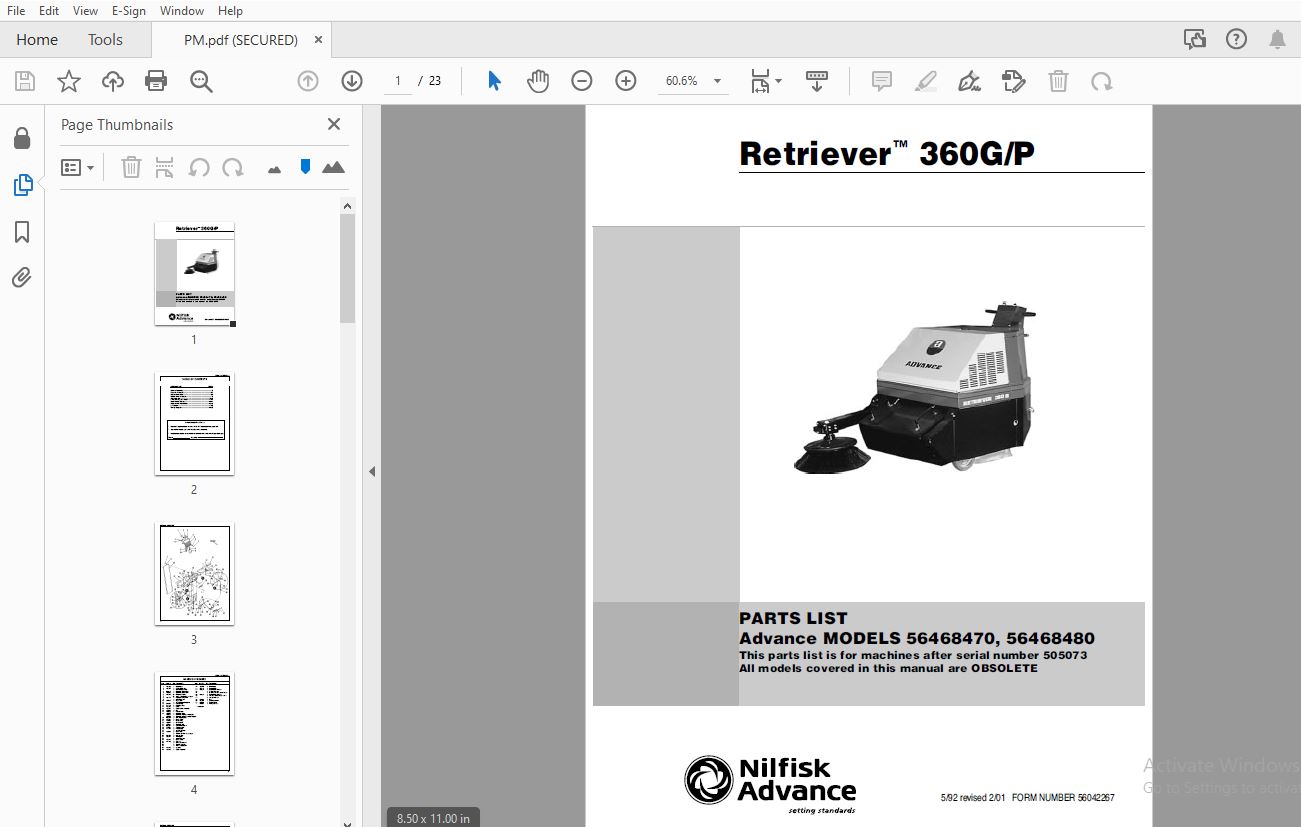Reduce thumbnail size with small mountain icon
Image resolution: width=1301 pixels, height=827 pixels.
(x=274, y=169)
